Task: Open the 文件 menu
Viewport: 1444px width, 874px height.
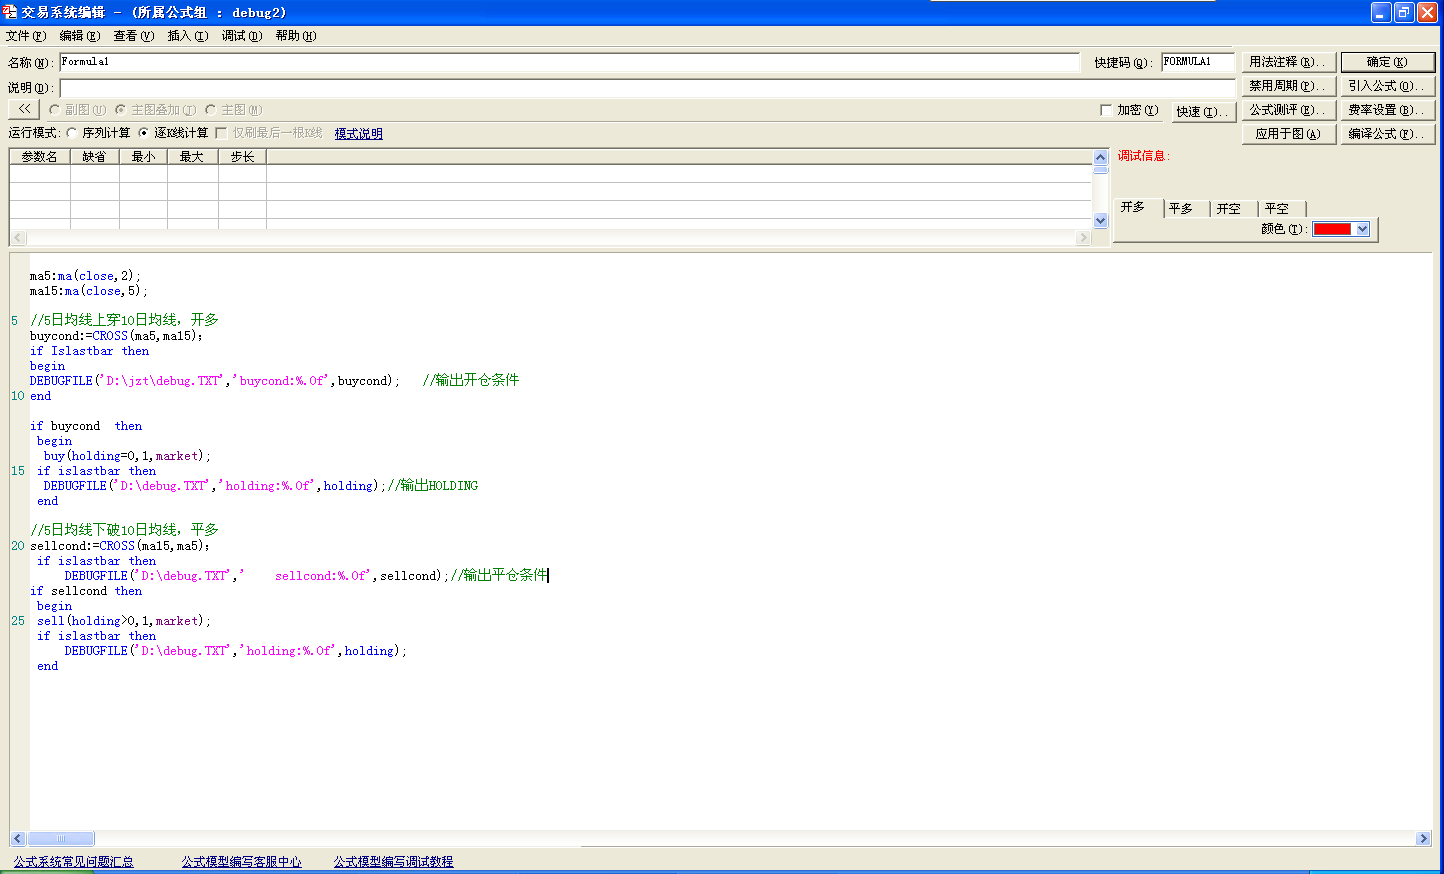Action: click(26, 36)
